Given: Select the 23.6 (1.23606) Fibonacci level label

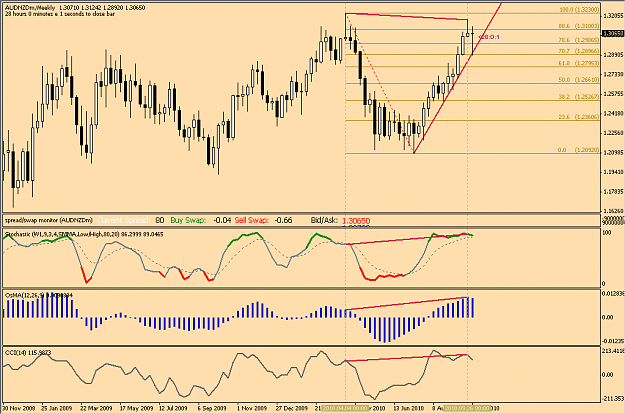Looking at the screenshot, I should click(579, 117).
